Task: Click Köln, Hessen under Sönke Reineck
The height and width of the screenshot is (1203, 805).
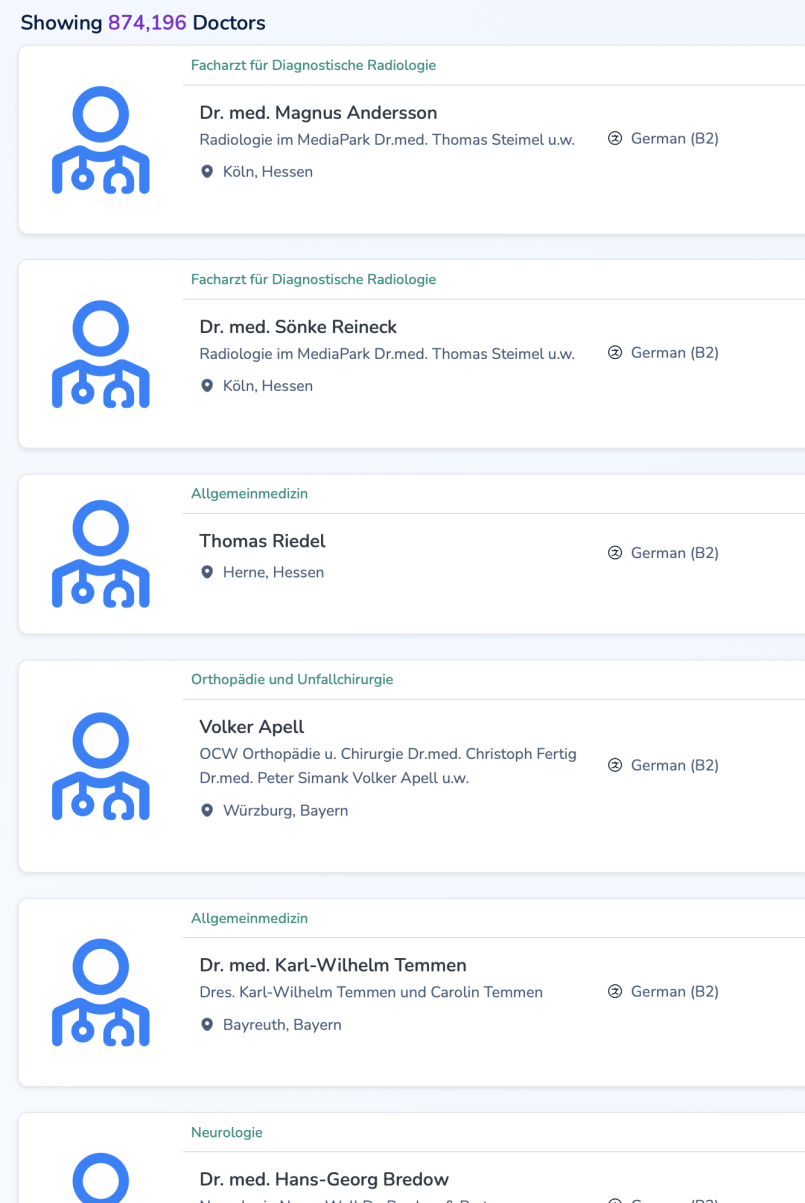Action: 268,386
